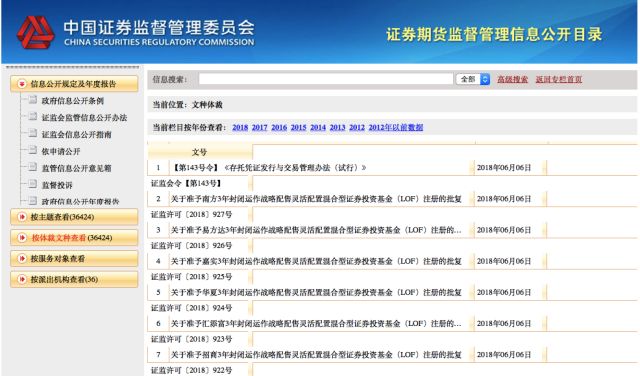Open 证监会信息公开指南 in sidebar

click(76, 134)
